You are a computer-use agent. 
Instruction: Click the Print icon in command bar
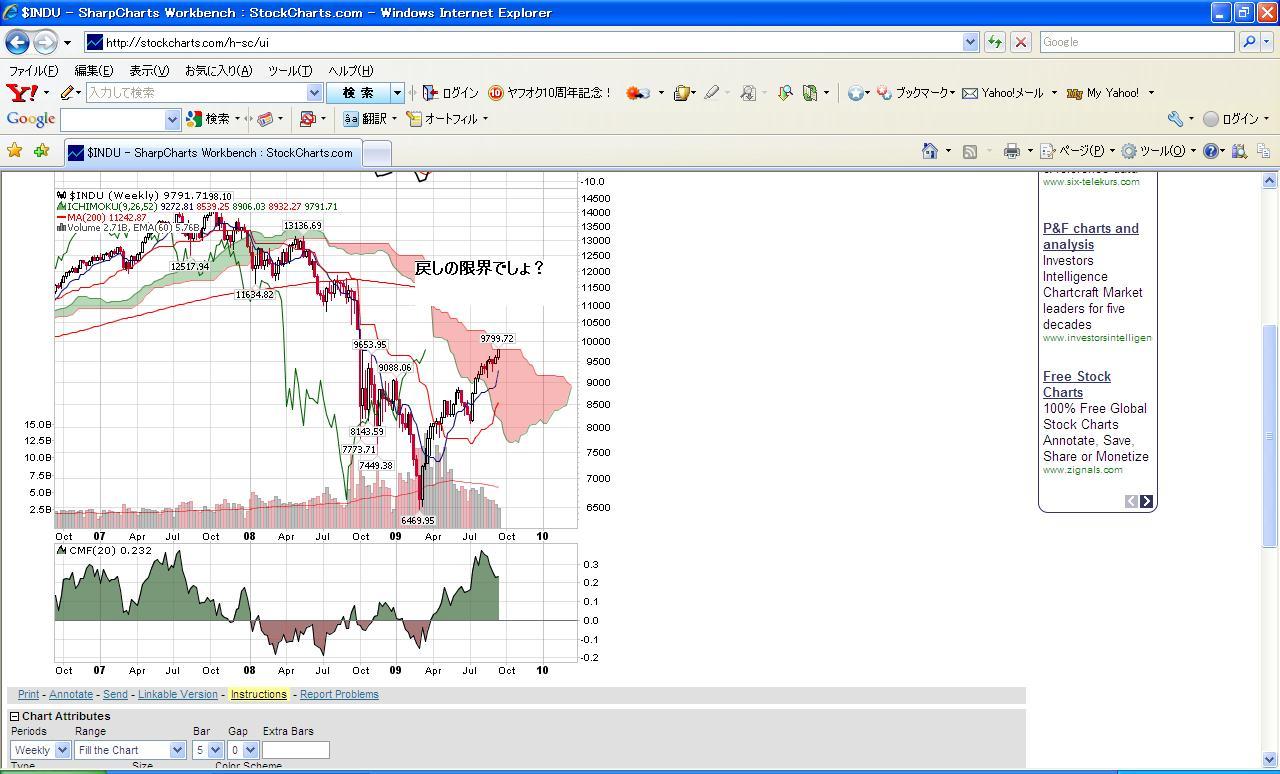1012,151
